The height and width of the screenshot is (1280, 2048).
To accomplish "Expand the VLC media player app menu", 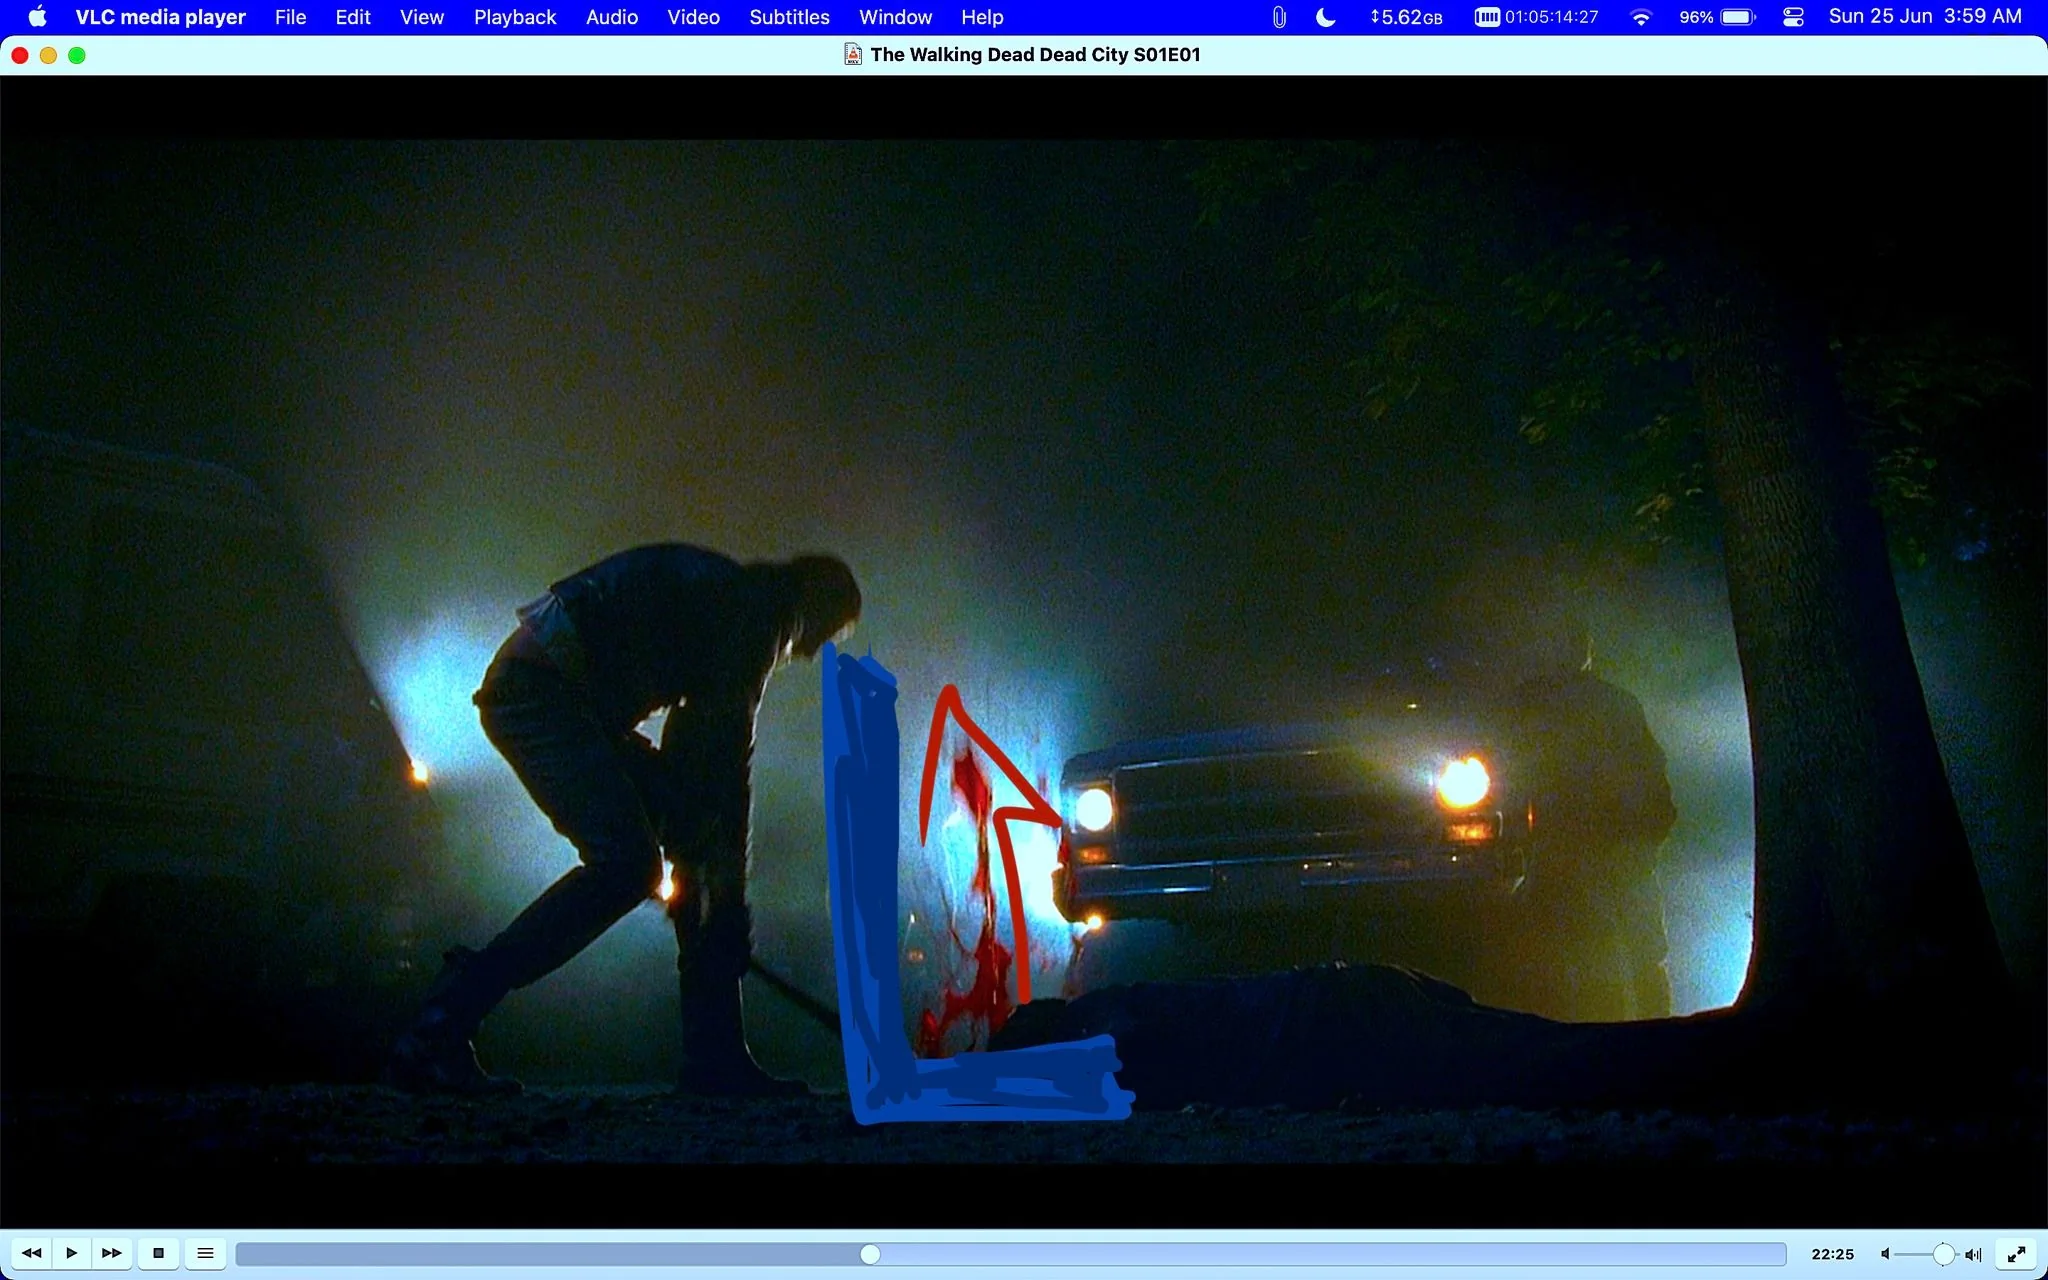I will [x=160, y=17].
